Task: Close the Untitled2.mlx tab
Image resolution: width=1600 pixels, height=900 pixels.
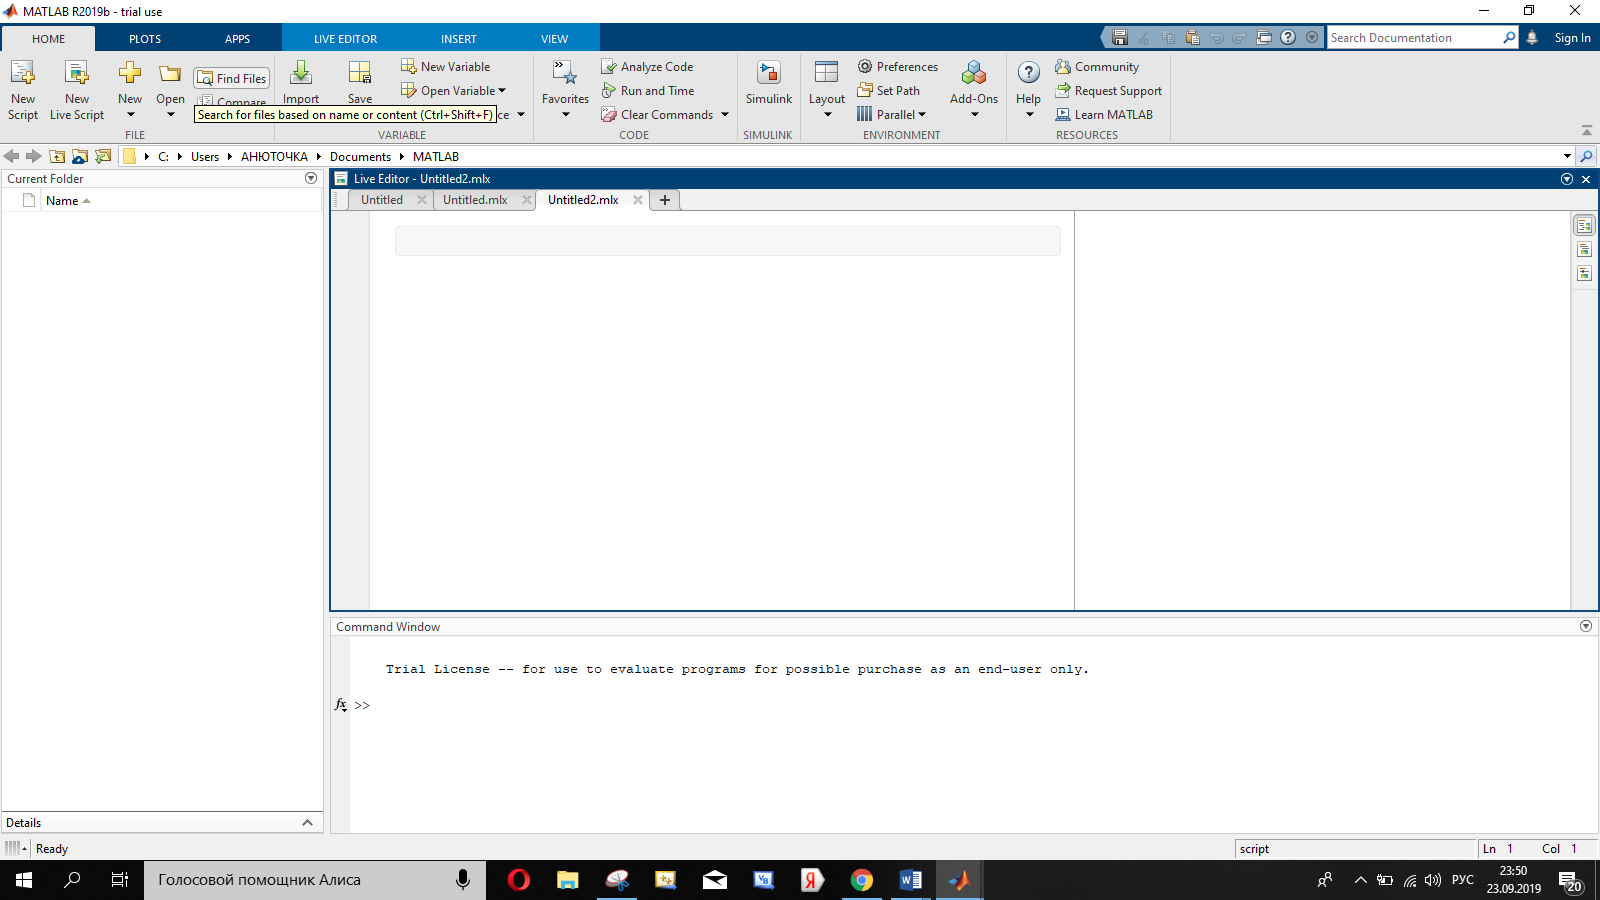Action: (638, 200)
